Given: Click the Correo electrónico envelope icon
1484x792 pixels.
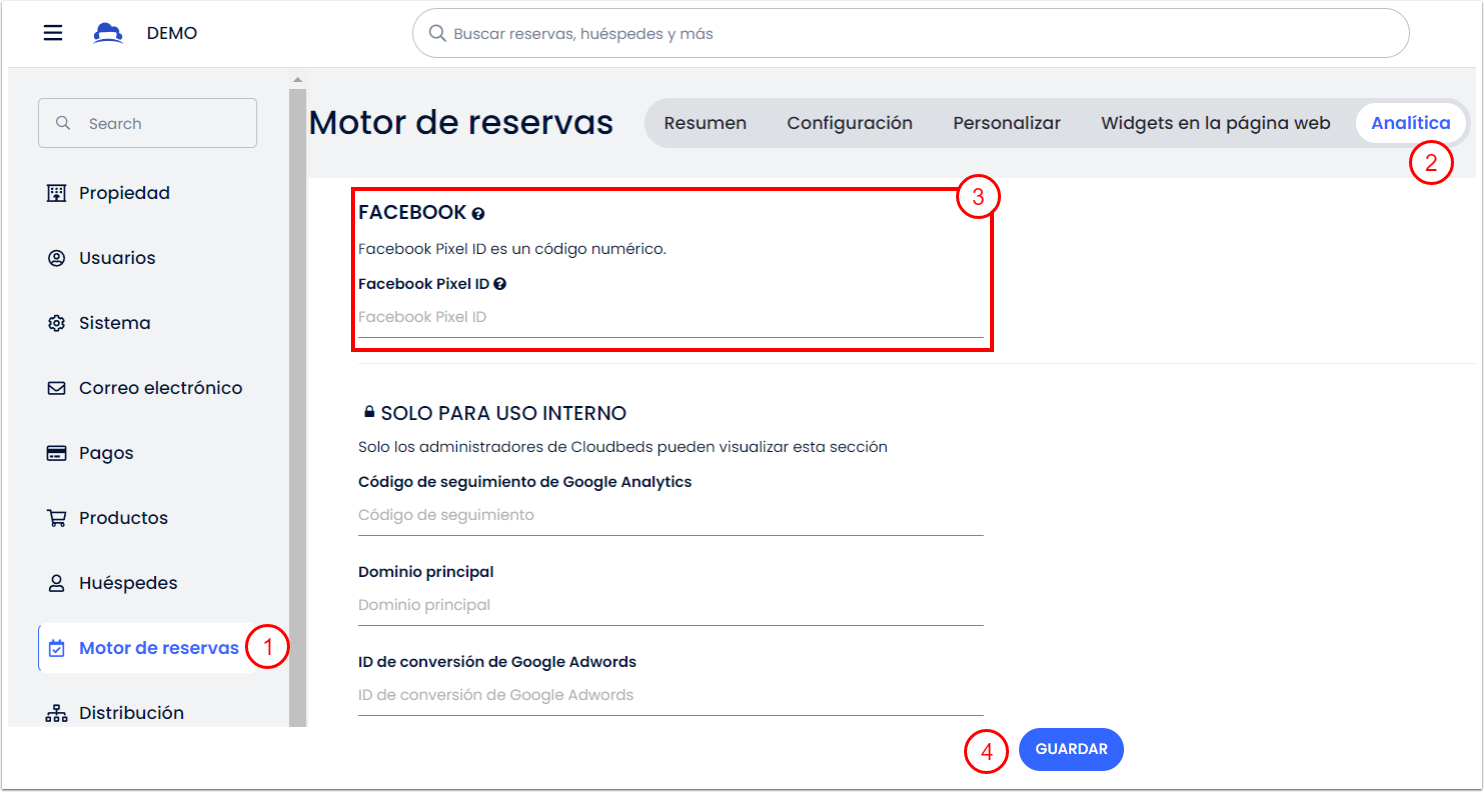Looking at the screenshot, I should pos(56,388).
